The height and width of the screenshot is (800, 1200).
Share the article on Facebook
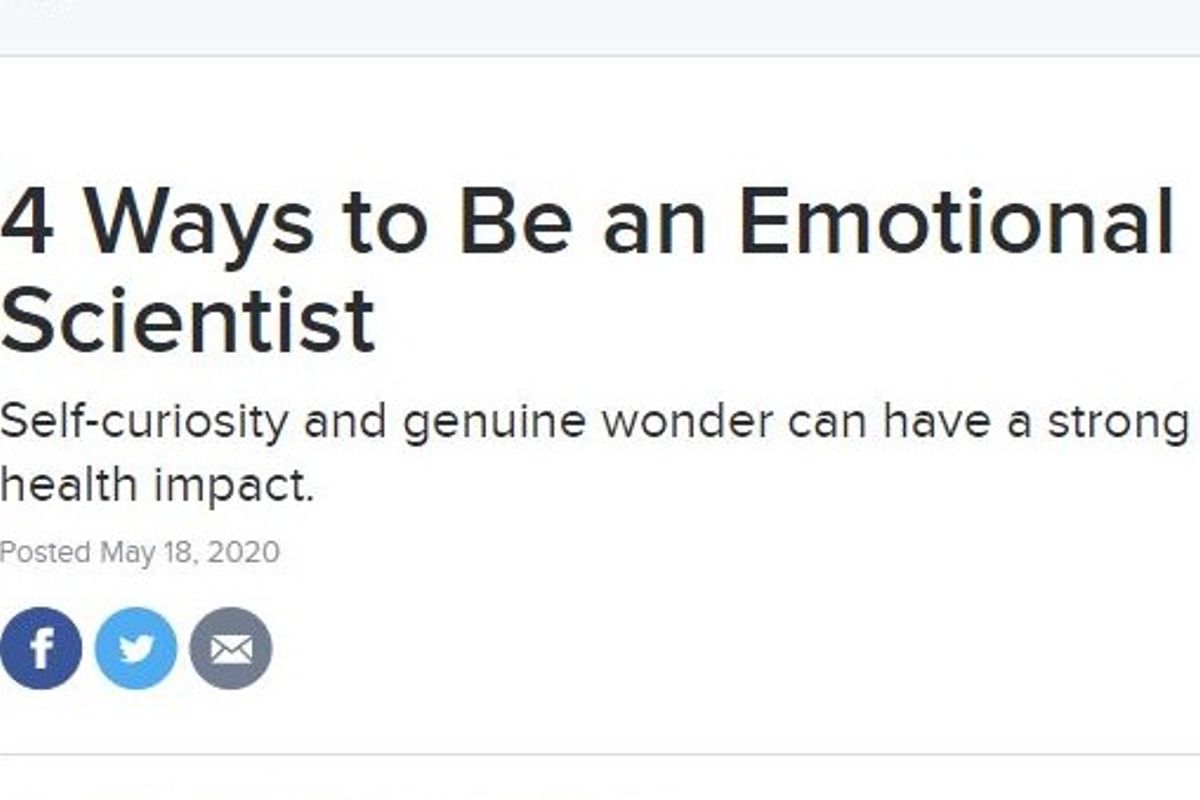click(41, 649)
